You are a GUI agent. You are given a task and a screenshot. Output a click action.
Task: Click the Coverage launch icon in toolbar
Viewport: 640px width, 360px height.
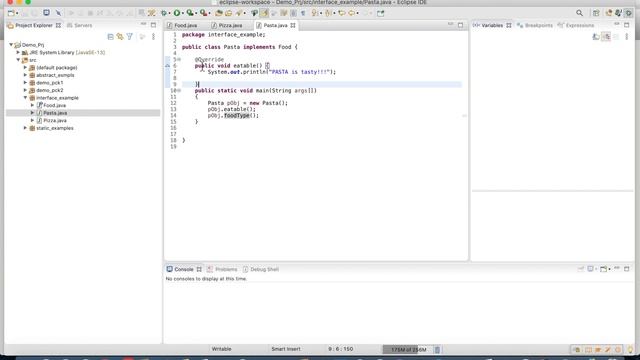point(190,13)
